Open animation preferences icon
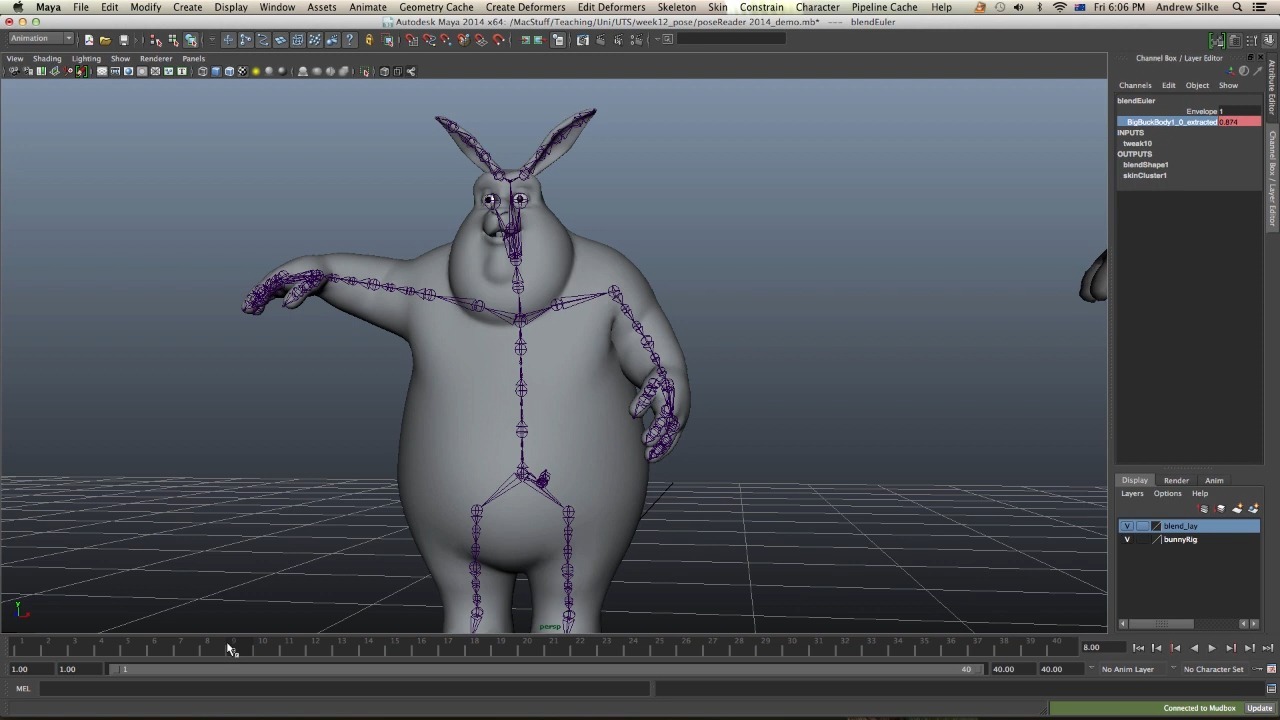The width and height of the screenshot is (1280, 720). coord(1271,669)
